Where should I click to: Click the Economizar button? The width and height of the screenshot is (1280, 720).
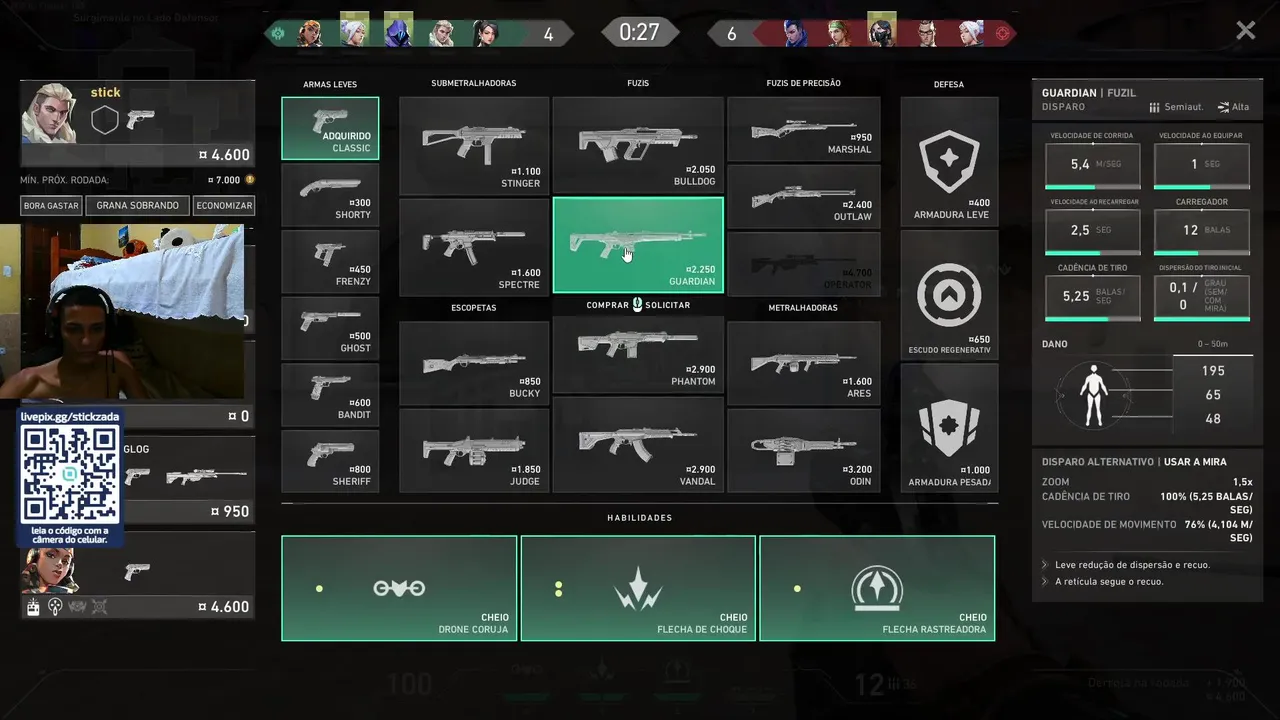point(224,205)
